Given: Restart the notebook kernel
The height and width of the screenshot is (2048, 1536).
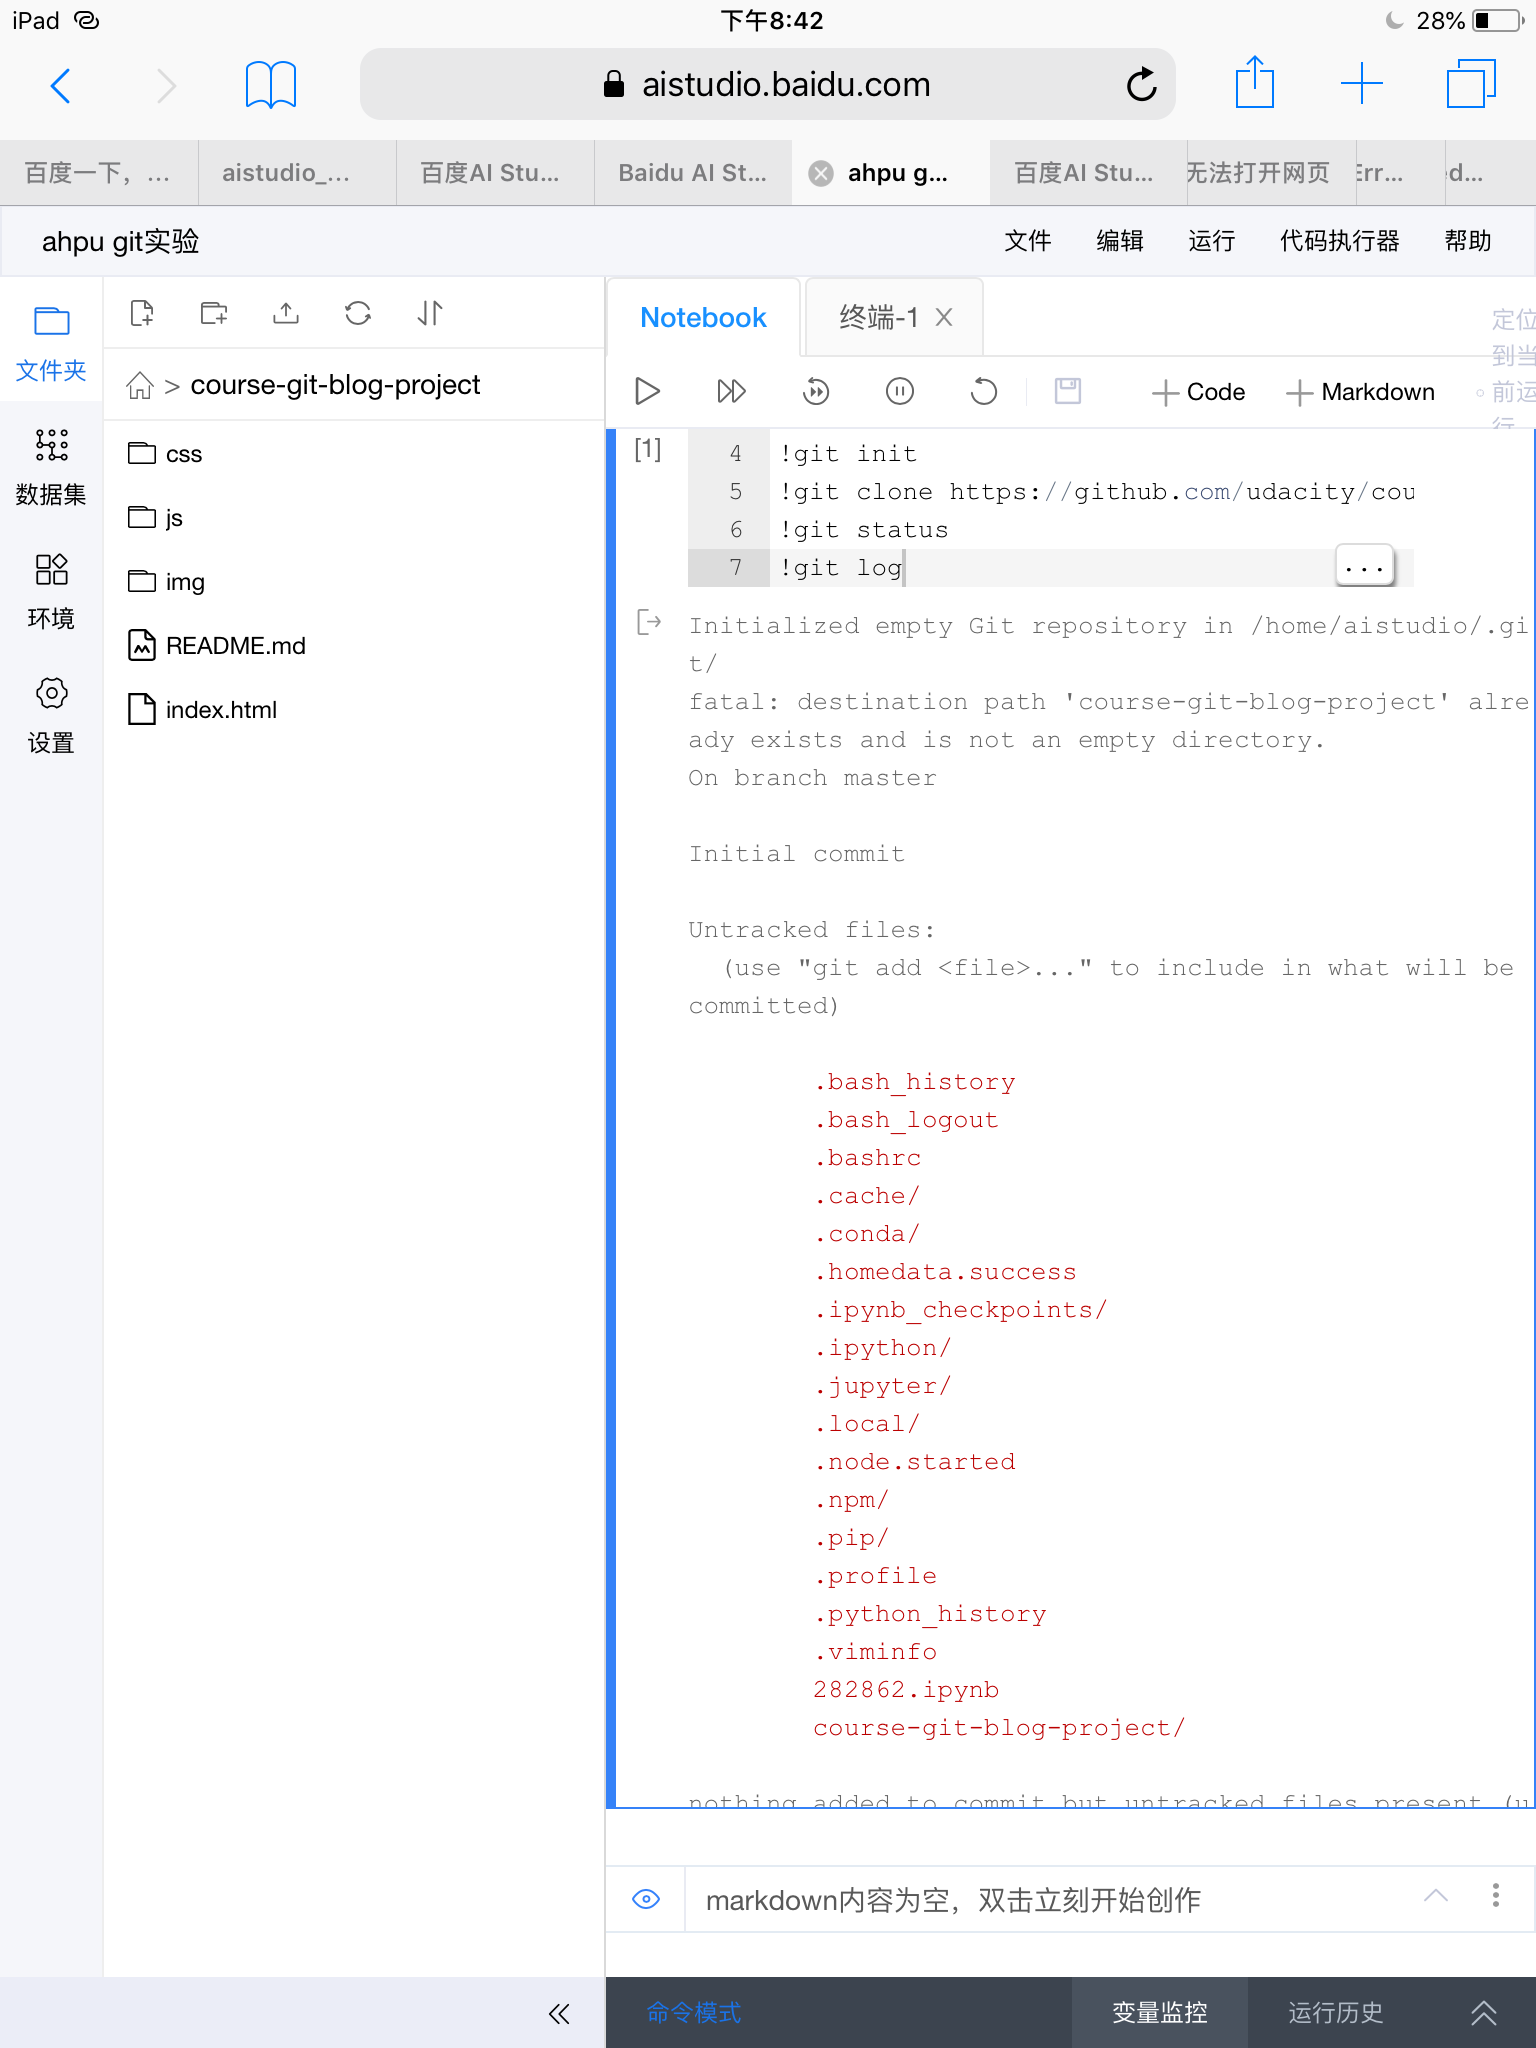Looking at the screenshot, I should [984, 391].
